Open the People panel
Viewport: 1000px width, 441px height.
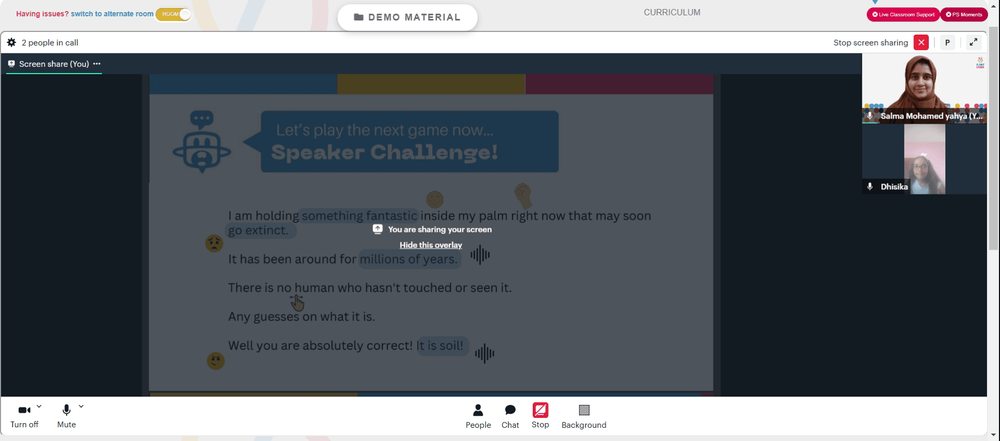[478, 416]
